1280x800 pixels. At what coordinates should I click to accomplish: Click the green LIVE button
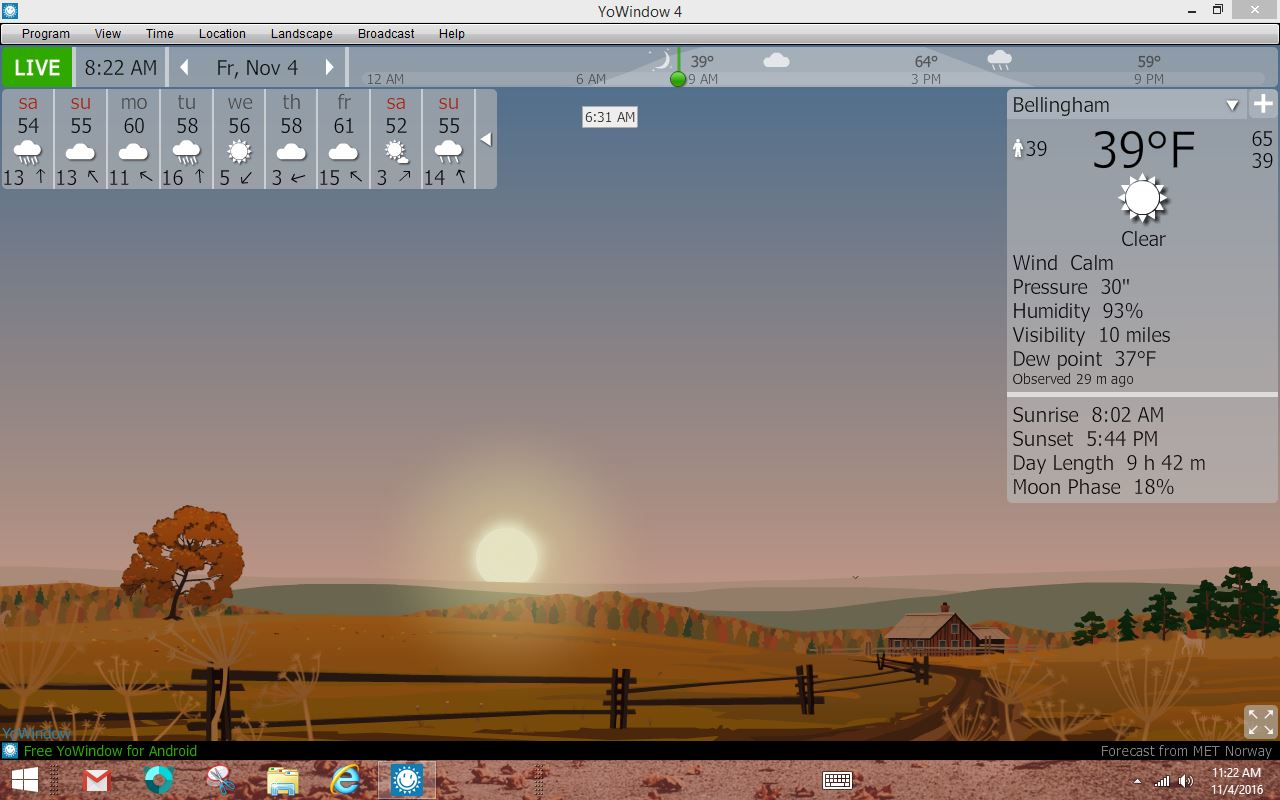click(x=37, y=68)
